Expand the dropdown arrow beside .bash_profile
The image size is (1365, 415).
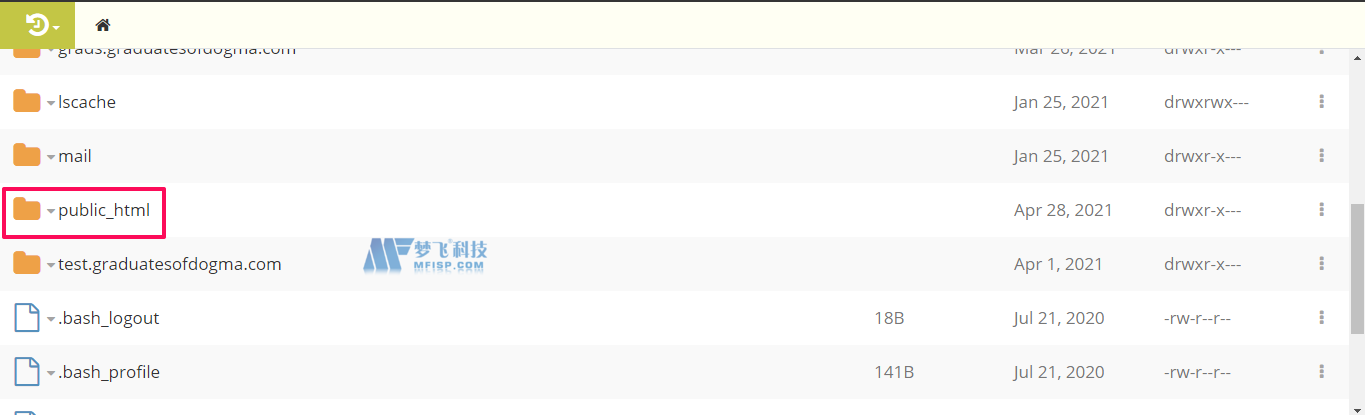coord(51,374)
